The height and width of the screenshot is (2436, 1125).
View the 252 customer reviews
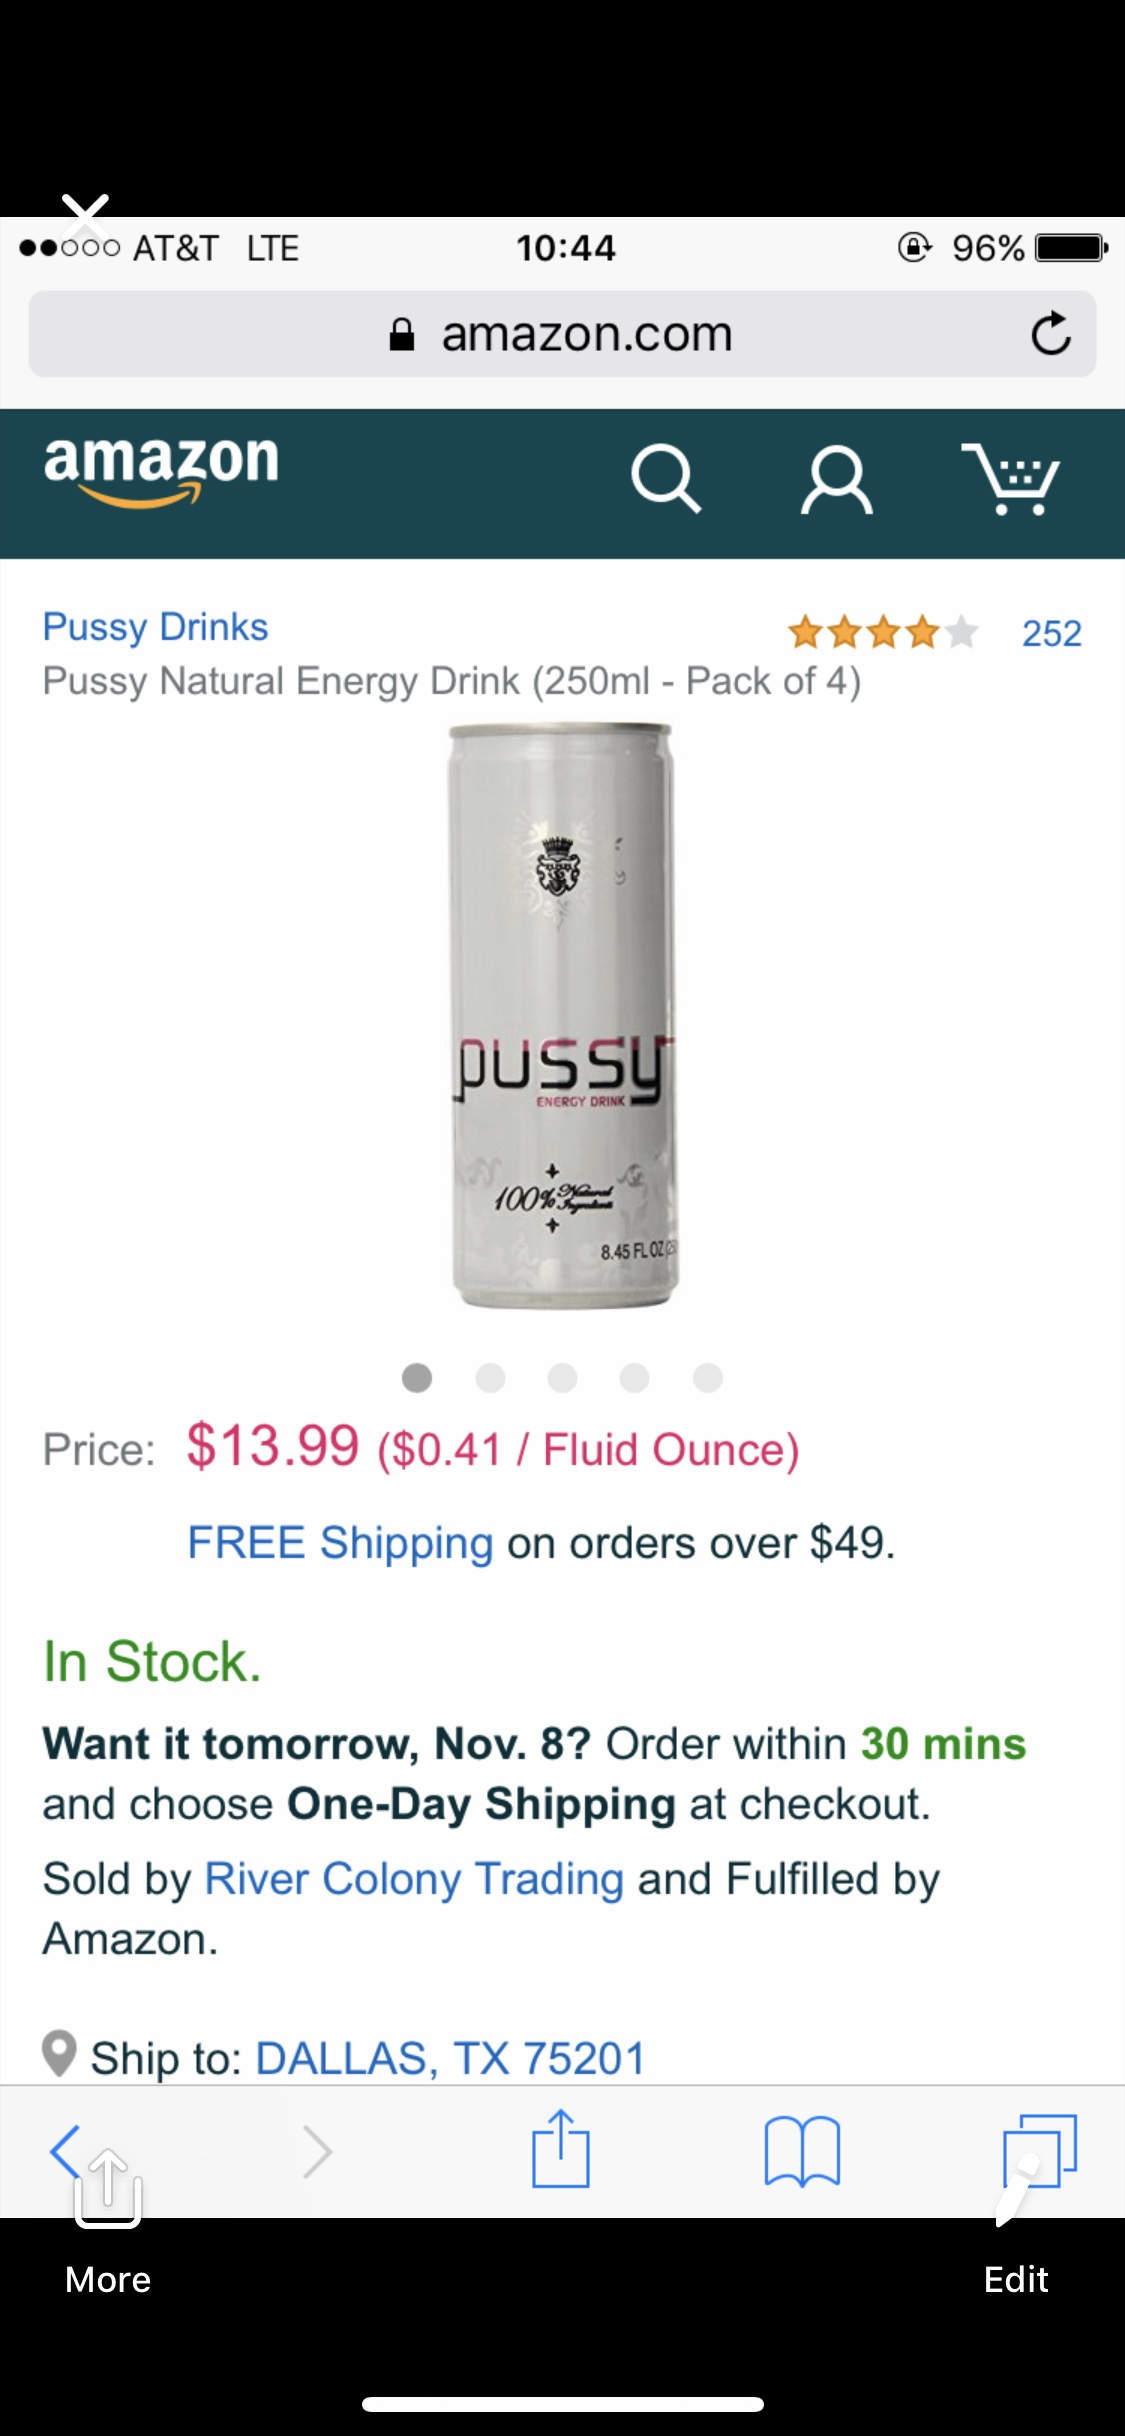1051,634
